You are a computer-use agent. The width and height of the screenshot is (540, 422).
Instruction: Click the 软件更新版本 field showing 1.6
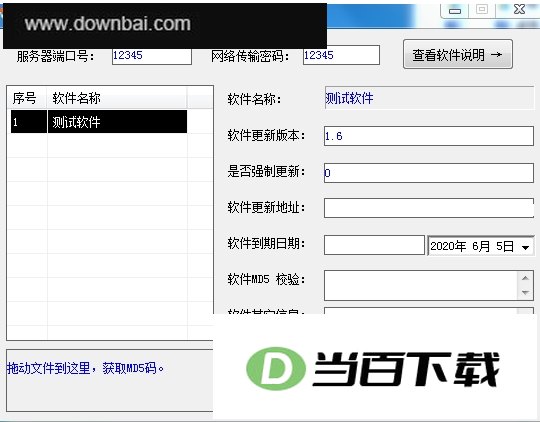(x=429, y=136)
